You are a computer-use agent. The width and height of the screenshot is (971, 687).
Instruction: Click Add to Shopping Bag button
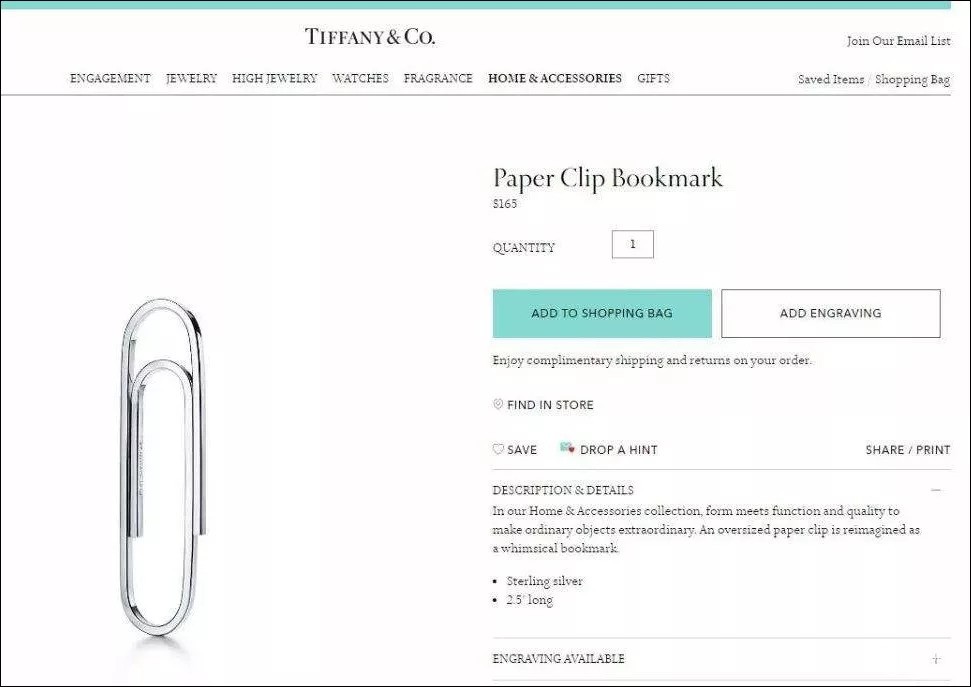602,313
